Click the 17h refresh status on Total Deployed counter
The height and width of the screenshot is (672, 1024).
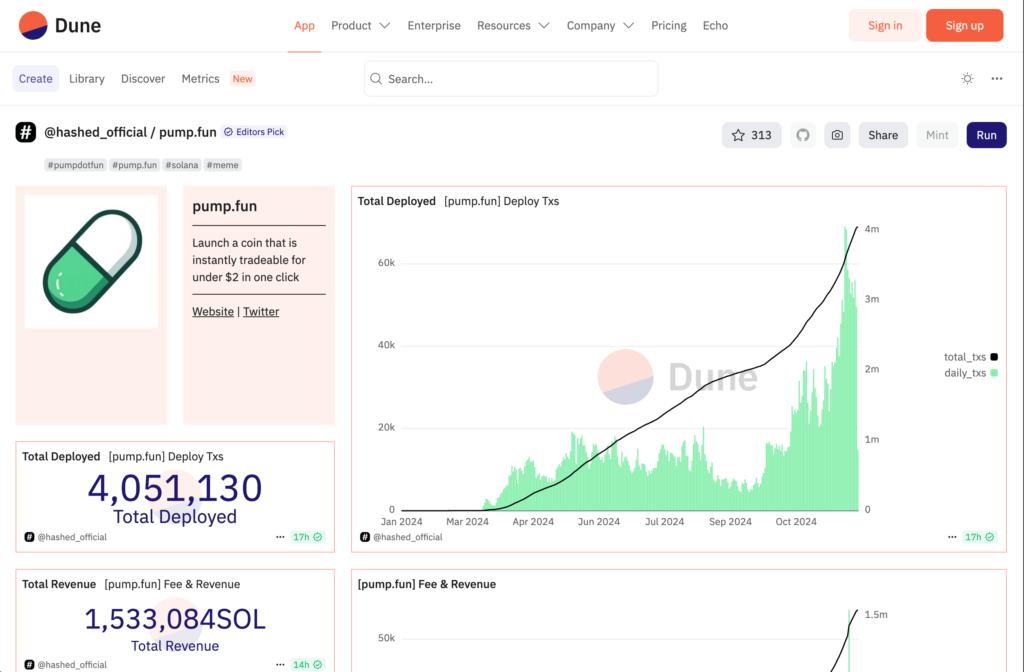coord(307,537)
